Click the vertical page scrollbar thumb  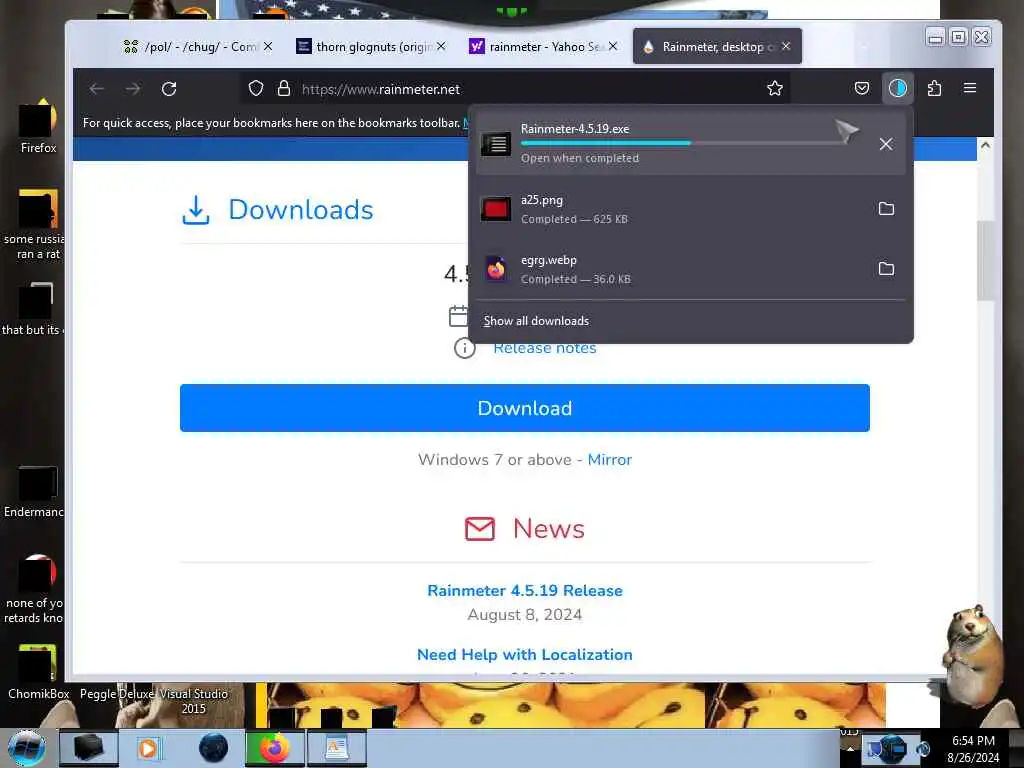985,260
